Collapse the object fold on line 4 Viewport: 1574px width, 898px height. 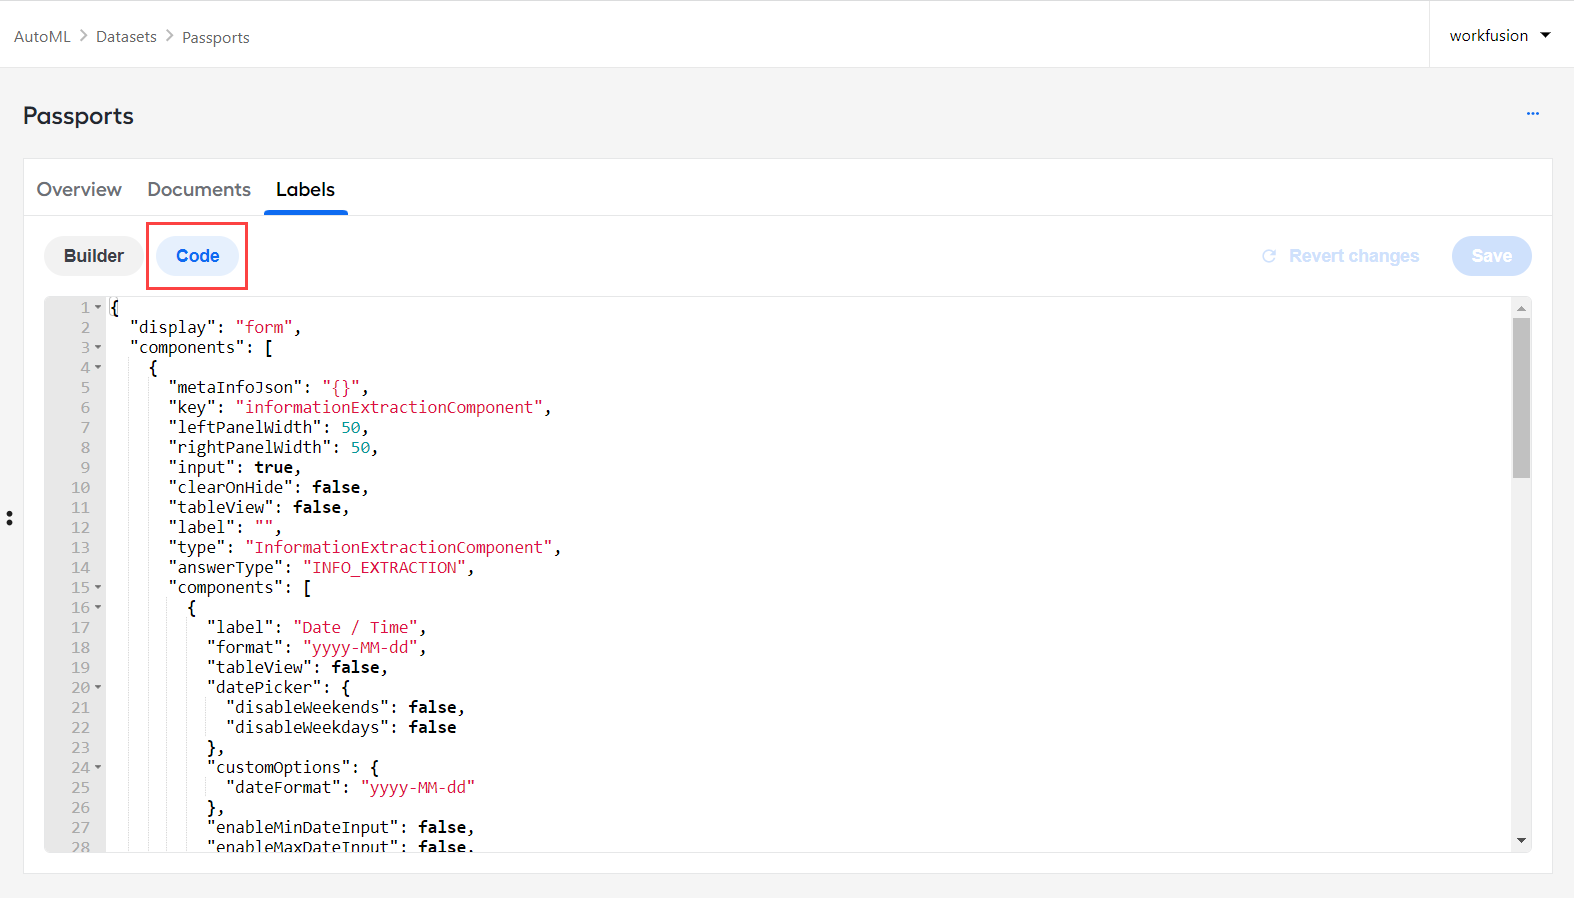(x=98, y=367)
